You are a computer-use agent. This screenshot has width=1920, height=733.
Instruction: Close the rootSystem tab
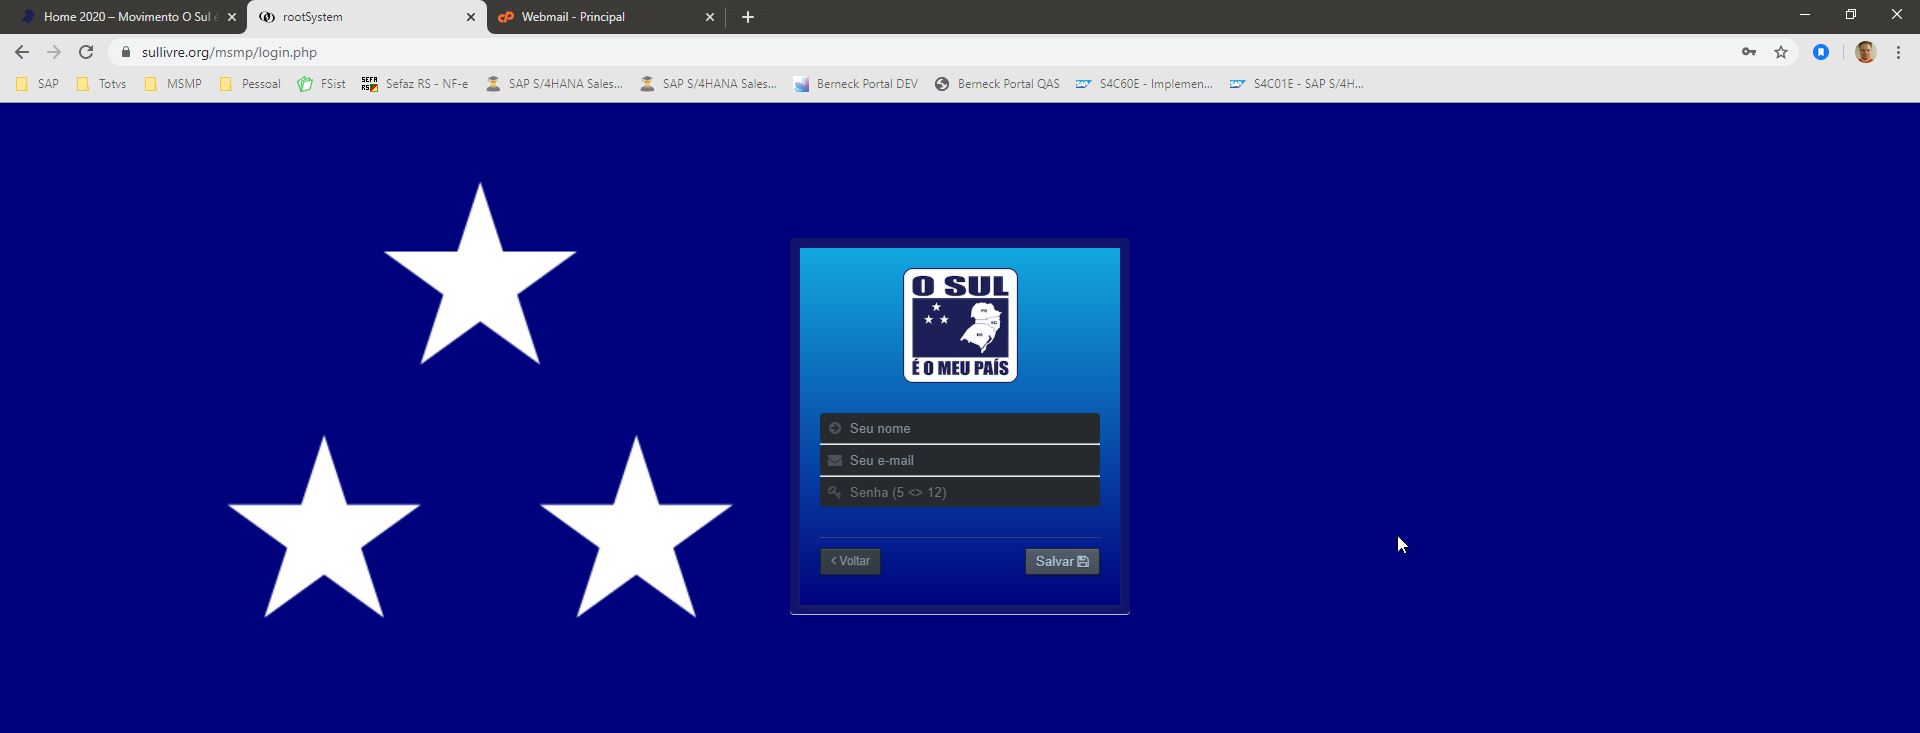pyautogui.click(x=471, y=17)
